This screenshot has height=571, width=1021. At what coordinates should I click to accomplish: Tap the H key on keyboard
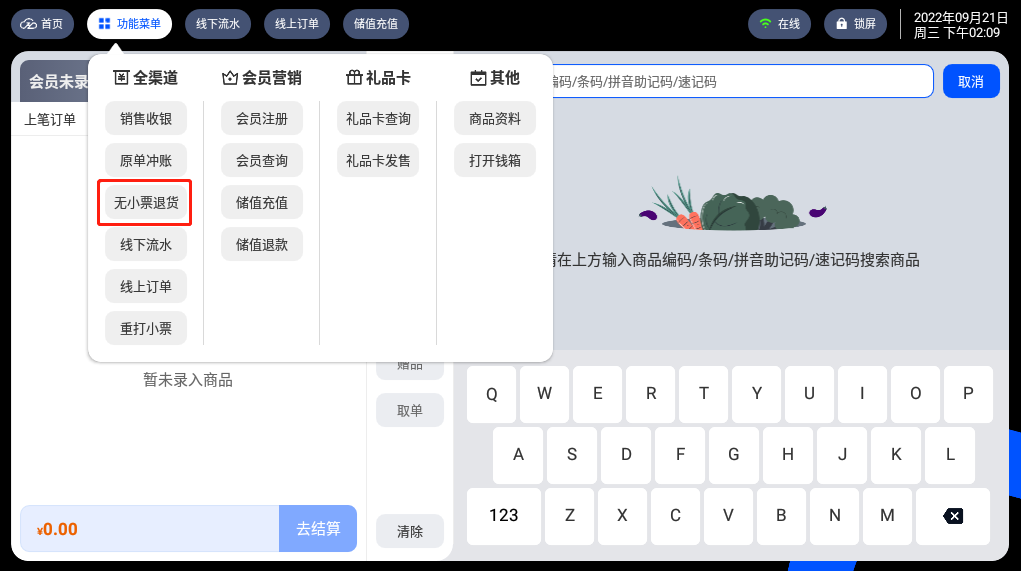788,455
